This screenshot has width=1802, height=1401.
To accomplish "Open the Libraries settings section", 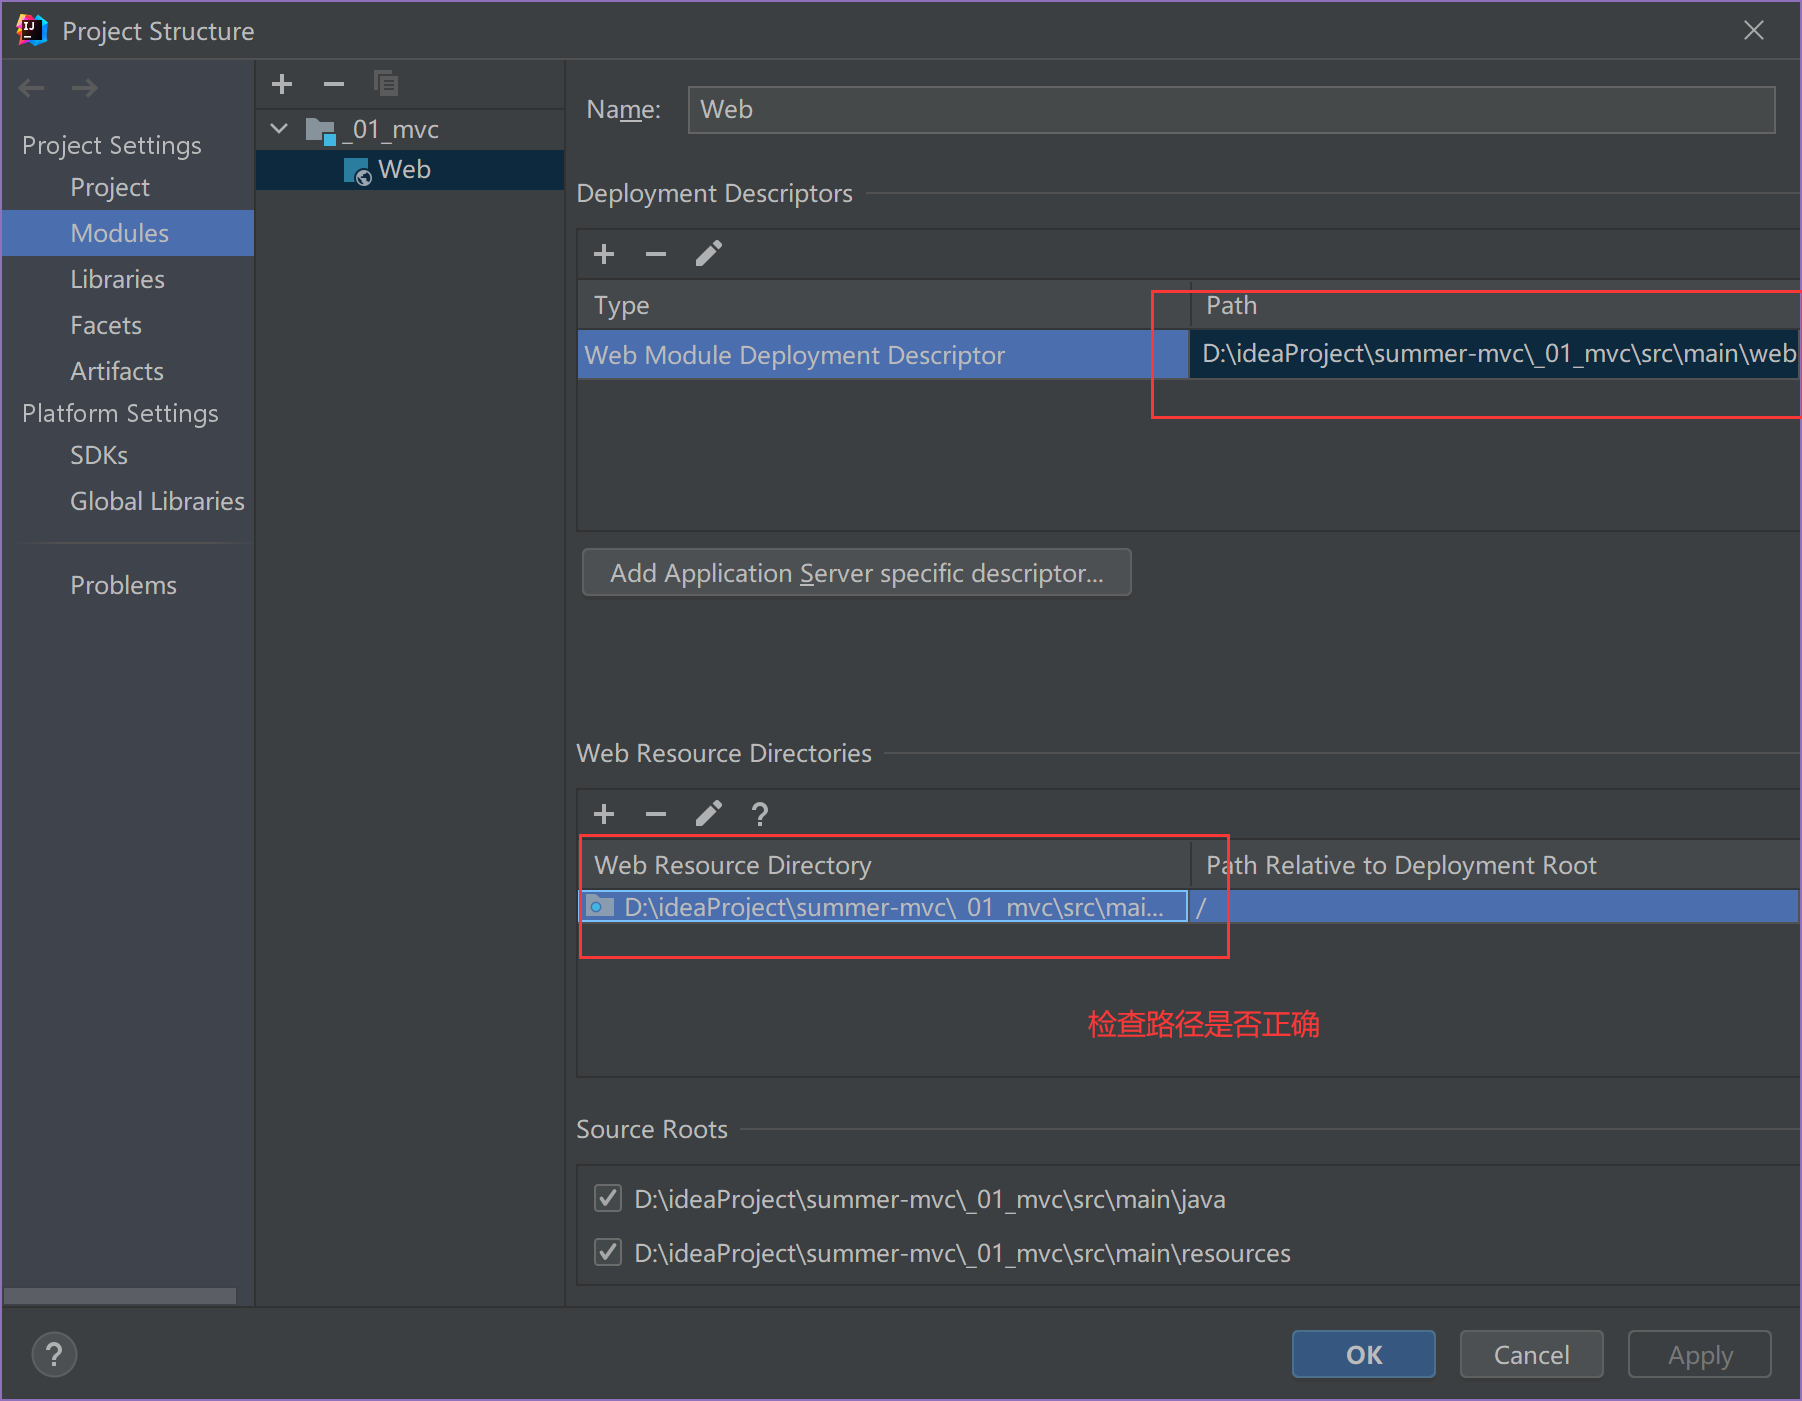I will (117, 279).
